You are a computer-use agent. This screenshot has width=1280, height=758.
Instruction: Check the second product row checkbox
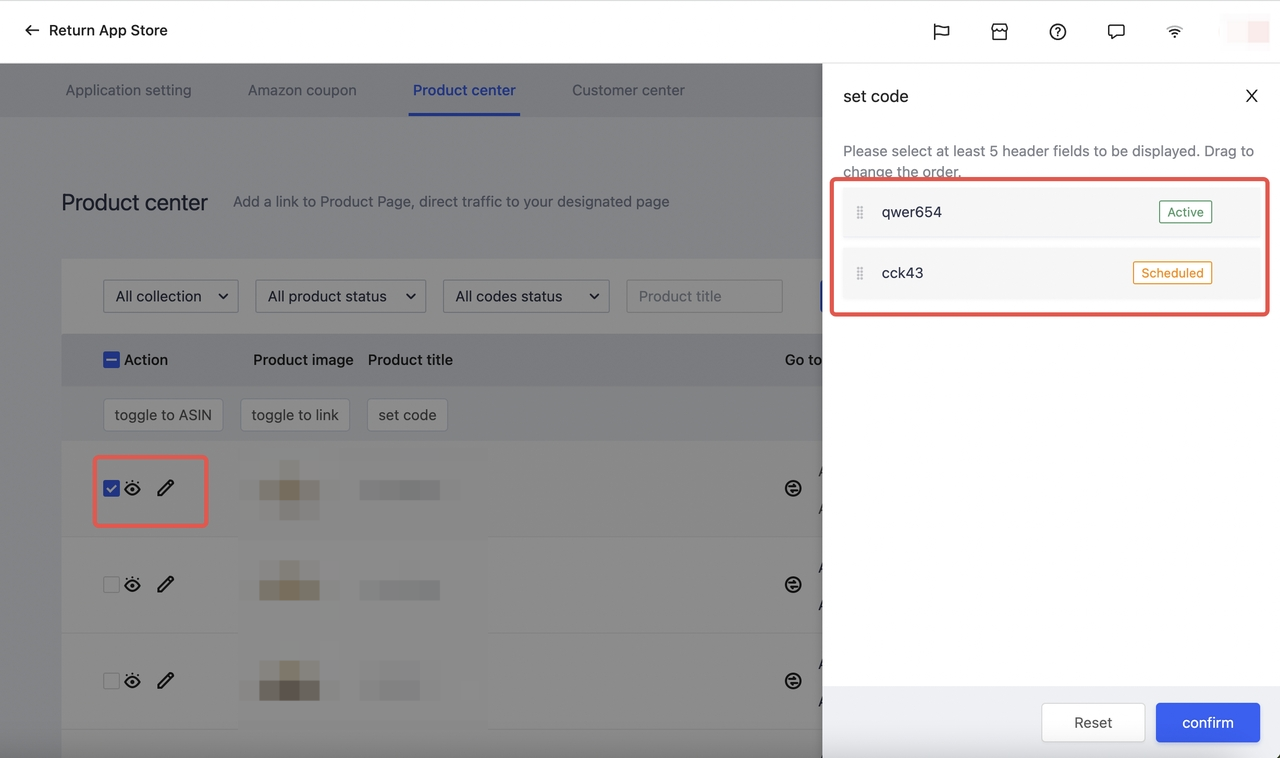(111, 584)
